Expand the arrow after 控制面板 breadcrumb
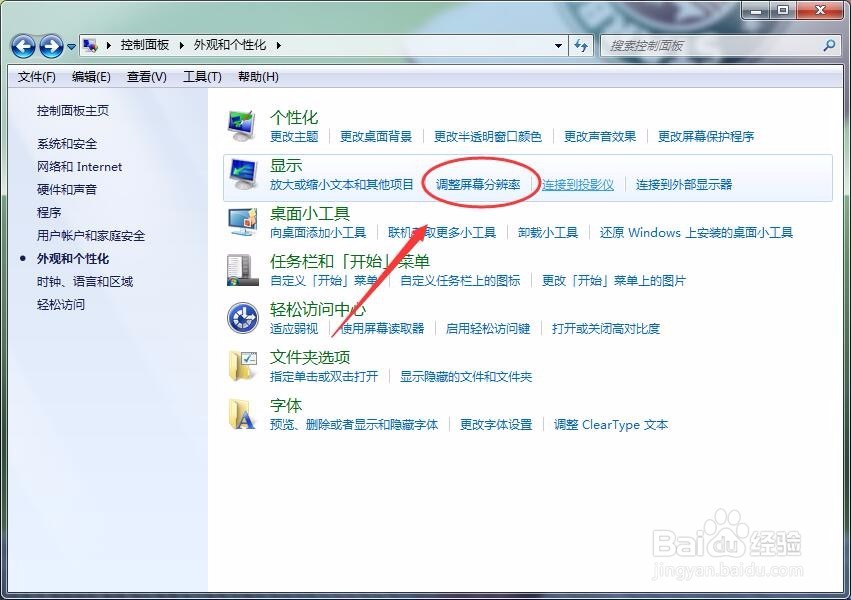 coord(182,45)
